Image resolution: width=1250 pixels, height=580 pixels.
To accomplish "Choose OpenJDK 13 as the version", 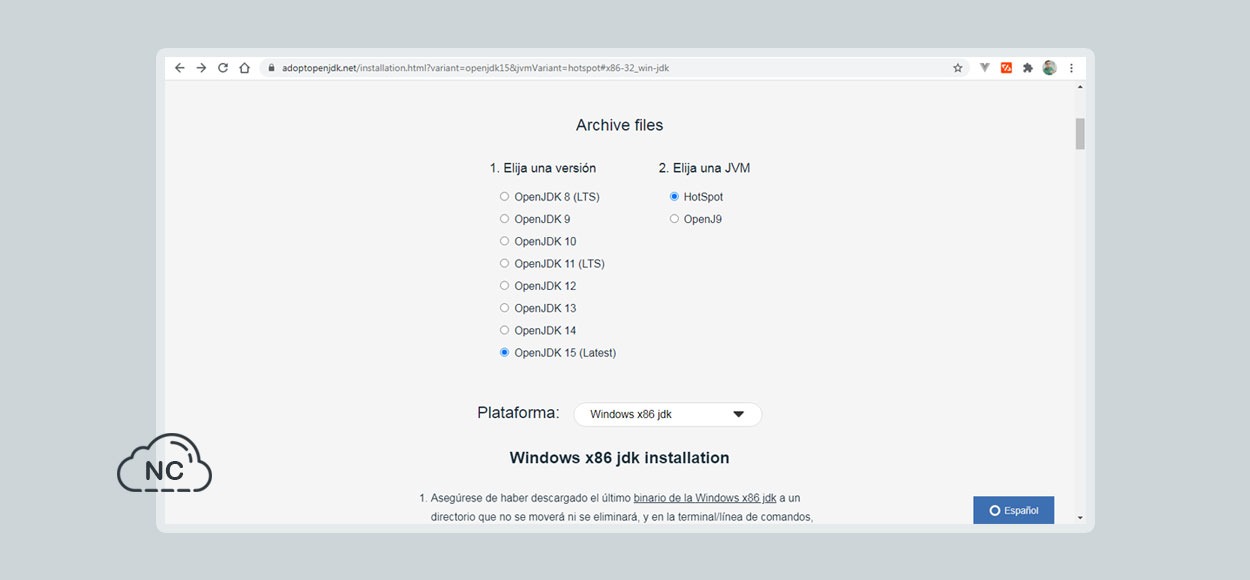I will [504, 308].
